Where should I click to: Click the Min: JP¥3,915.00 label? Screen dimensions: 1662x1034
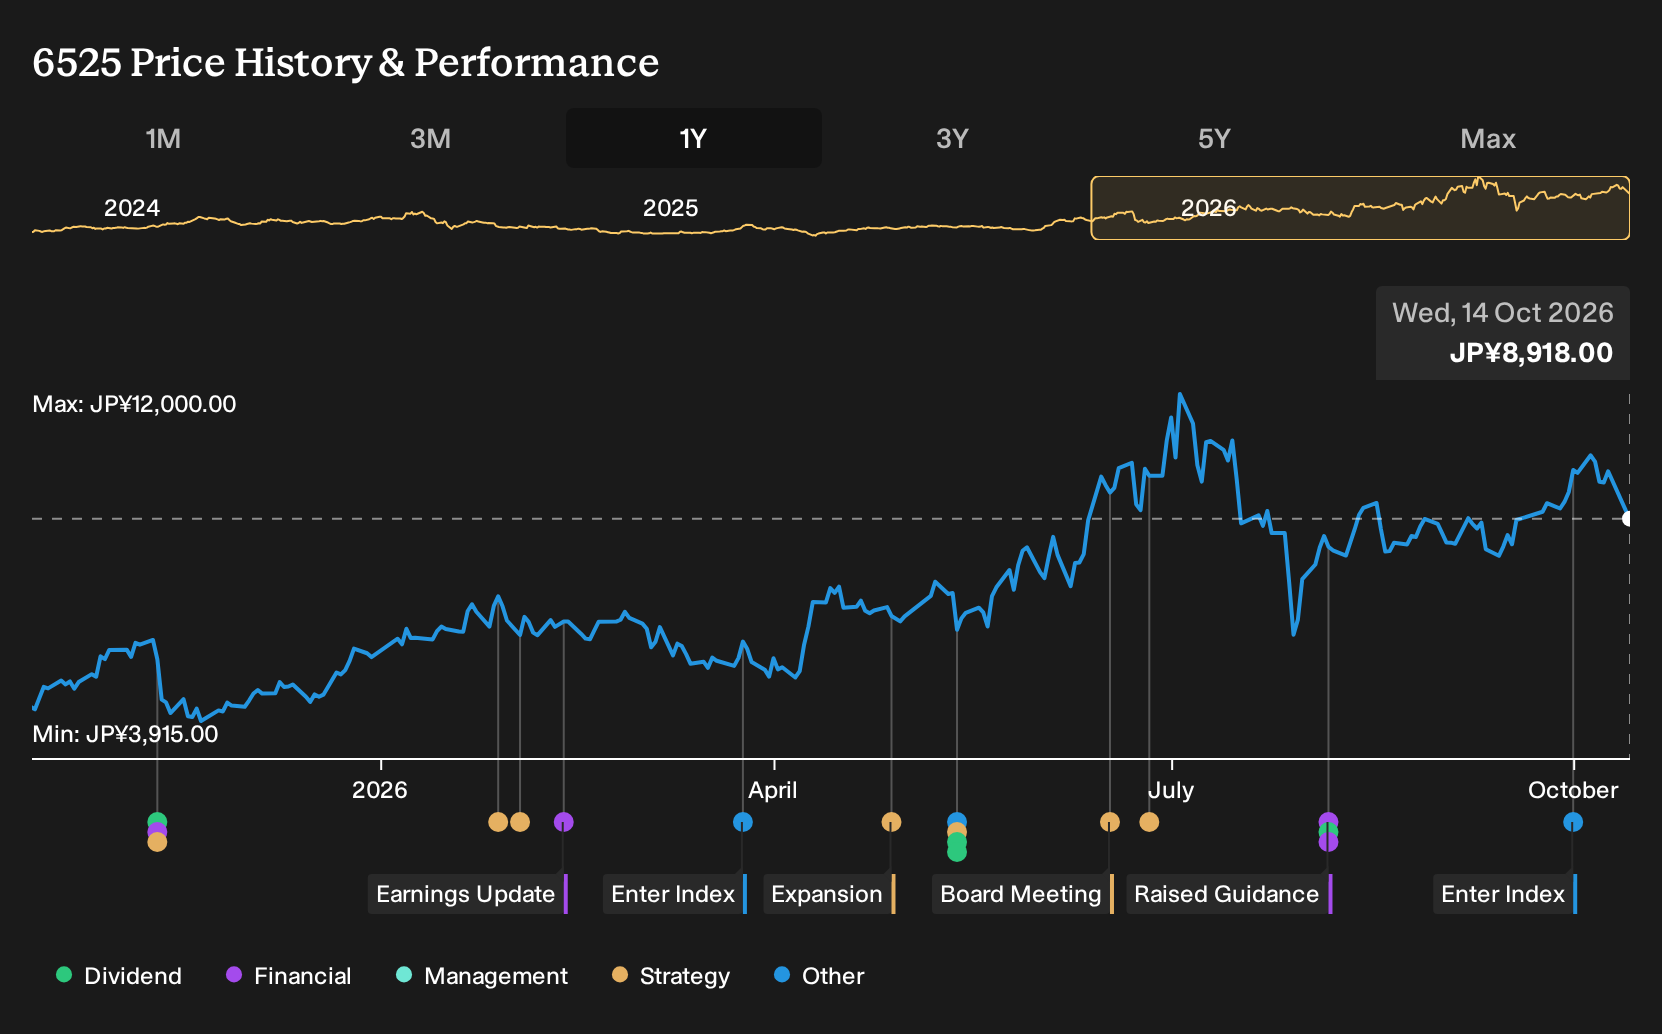(126, 734)
